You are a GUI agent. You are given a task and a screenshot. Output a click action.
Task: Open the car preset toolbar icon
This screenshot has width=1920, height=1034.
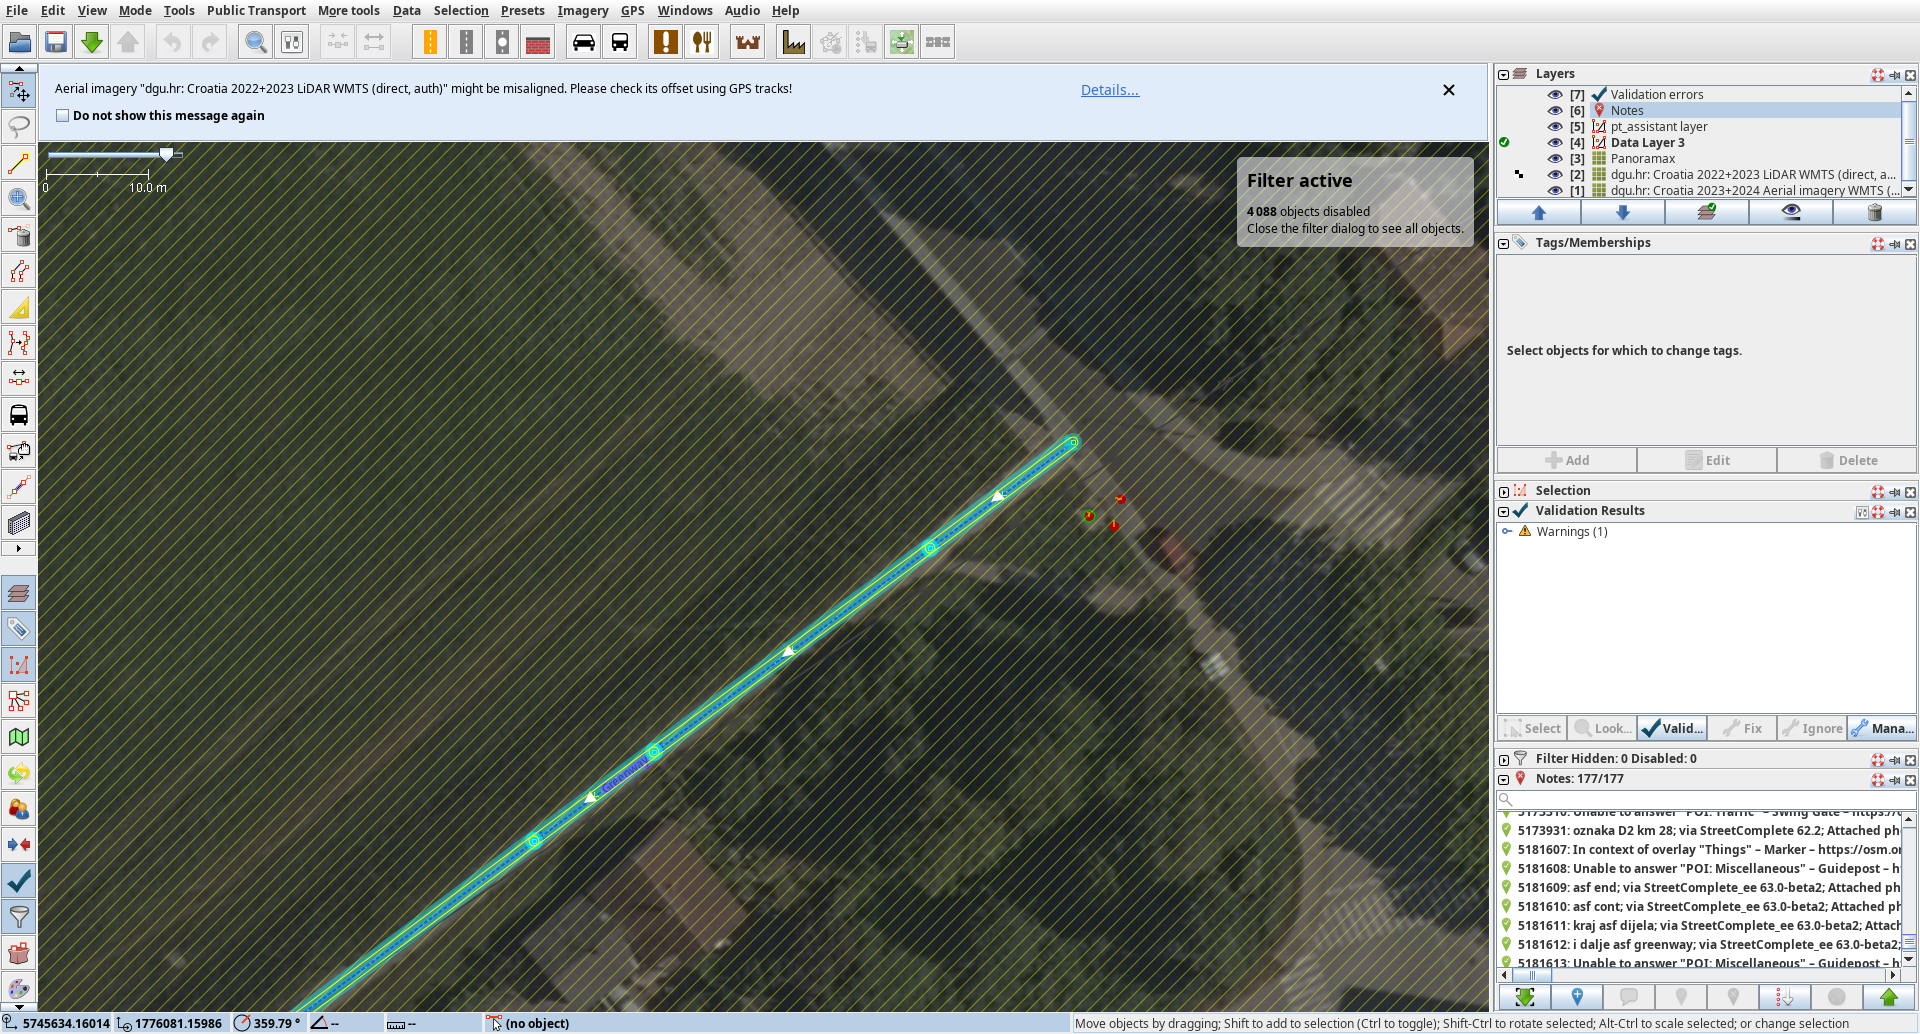pyautogui.click(x=584, y=42)
